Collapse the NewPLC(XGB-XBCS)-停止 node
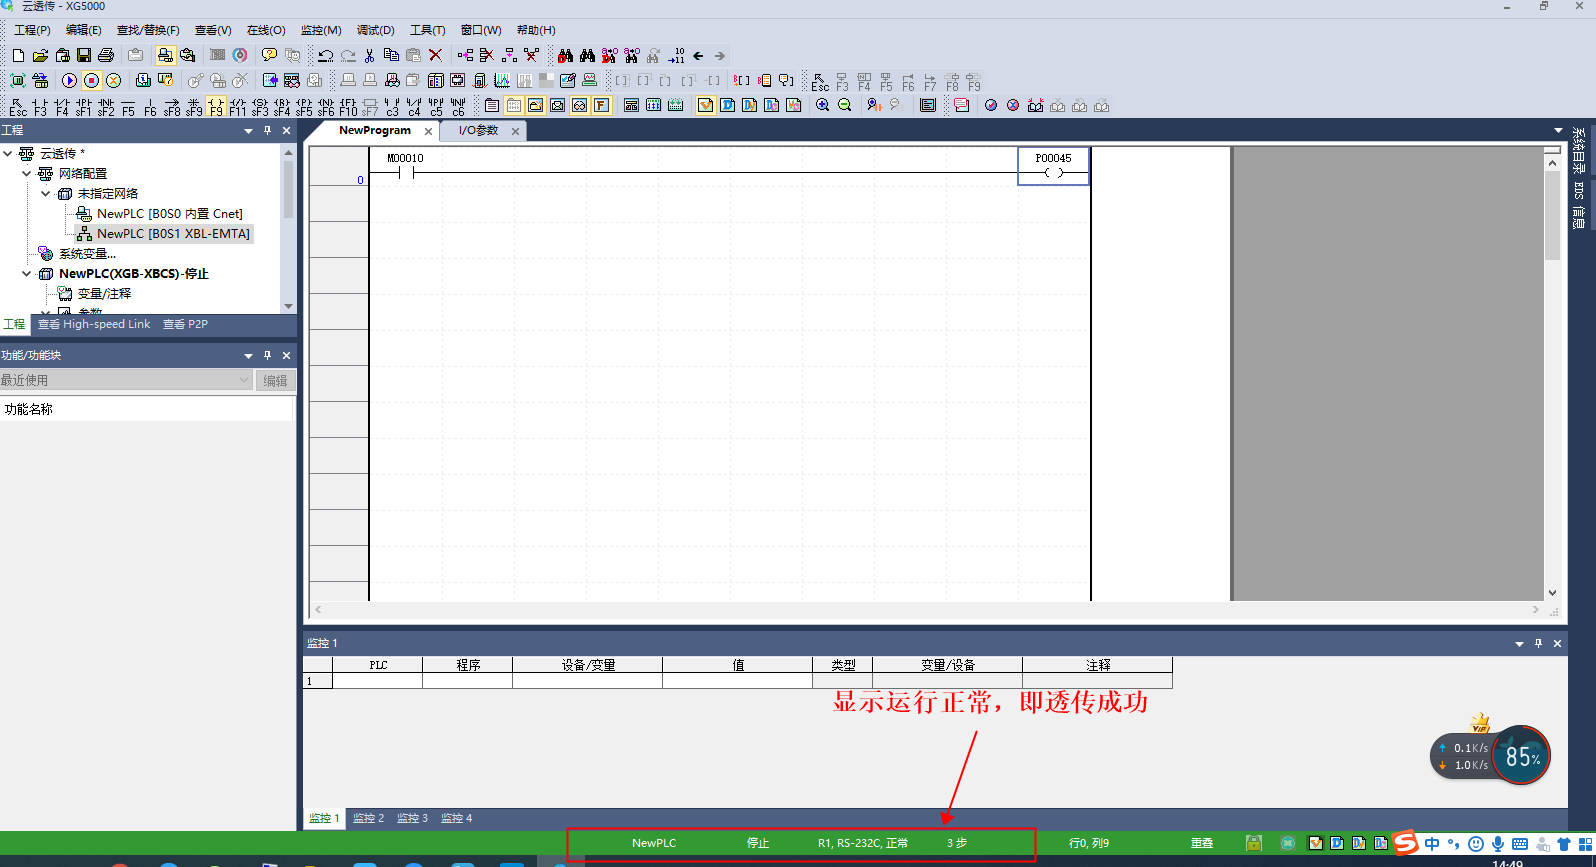Screen dimensions: 1596x867 click(27, 274)
